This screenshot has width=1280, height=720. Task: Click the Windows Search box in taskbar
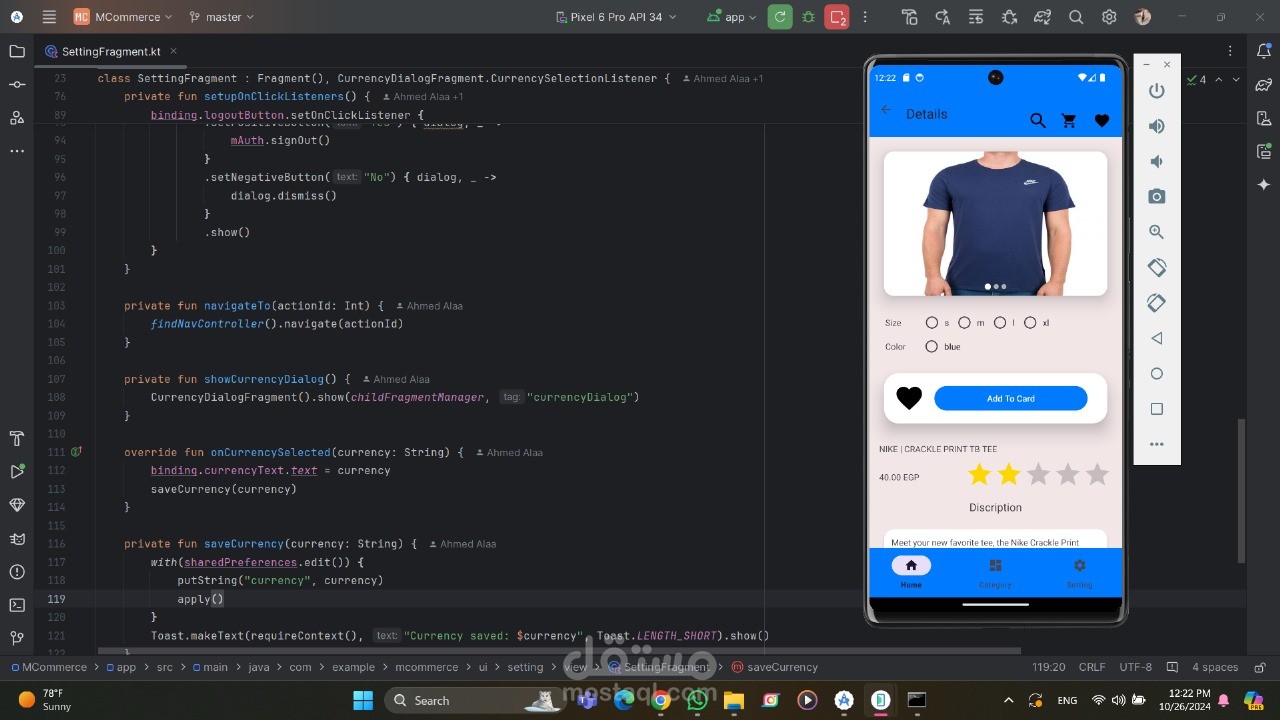click(x=476, y=700)
